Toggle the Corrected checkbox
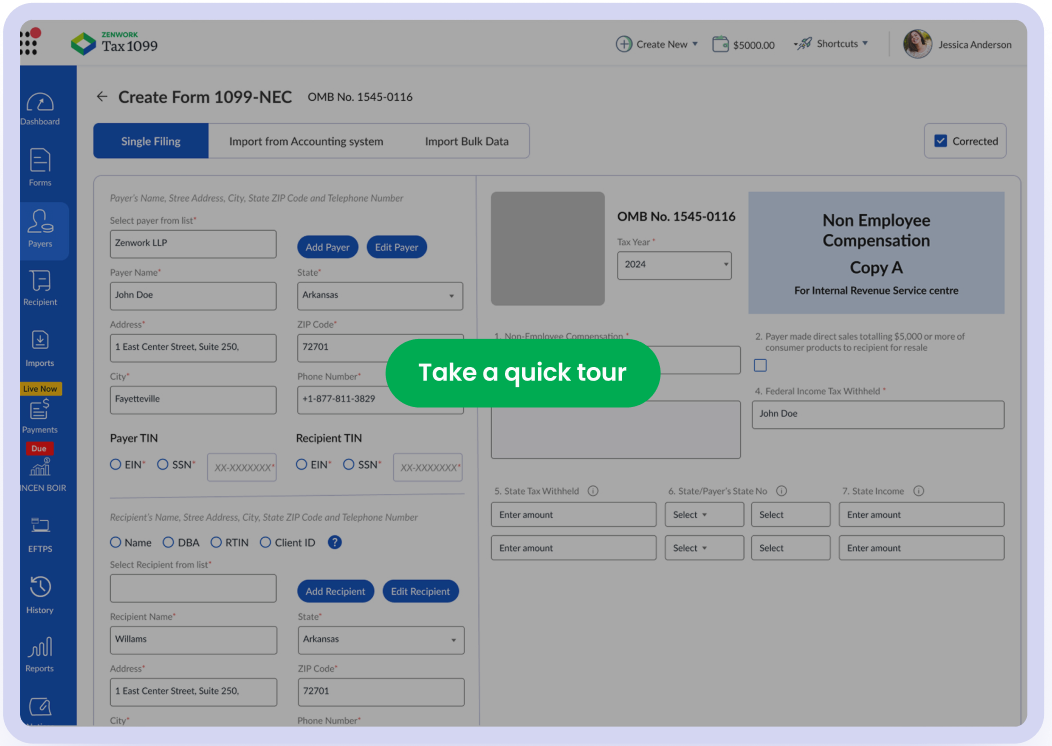This screenshot has height=746, width=1052. pos(940,141)
